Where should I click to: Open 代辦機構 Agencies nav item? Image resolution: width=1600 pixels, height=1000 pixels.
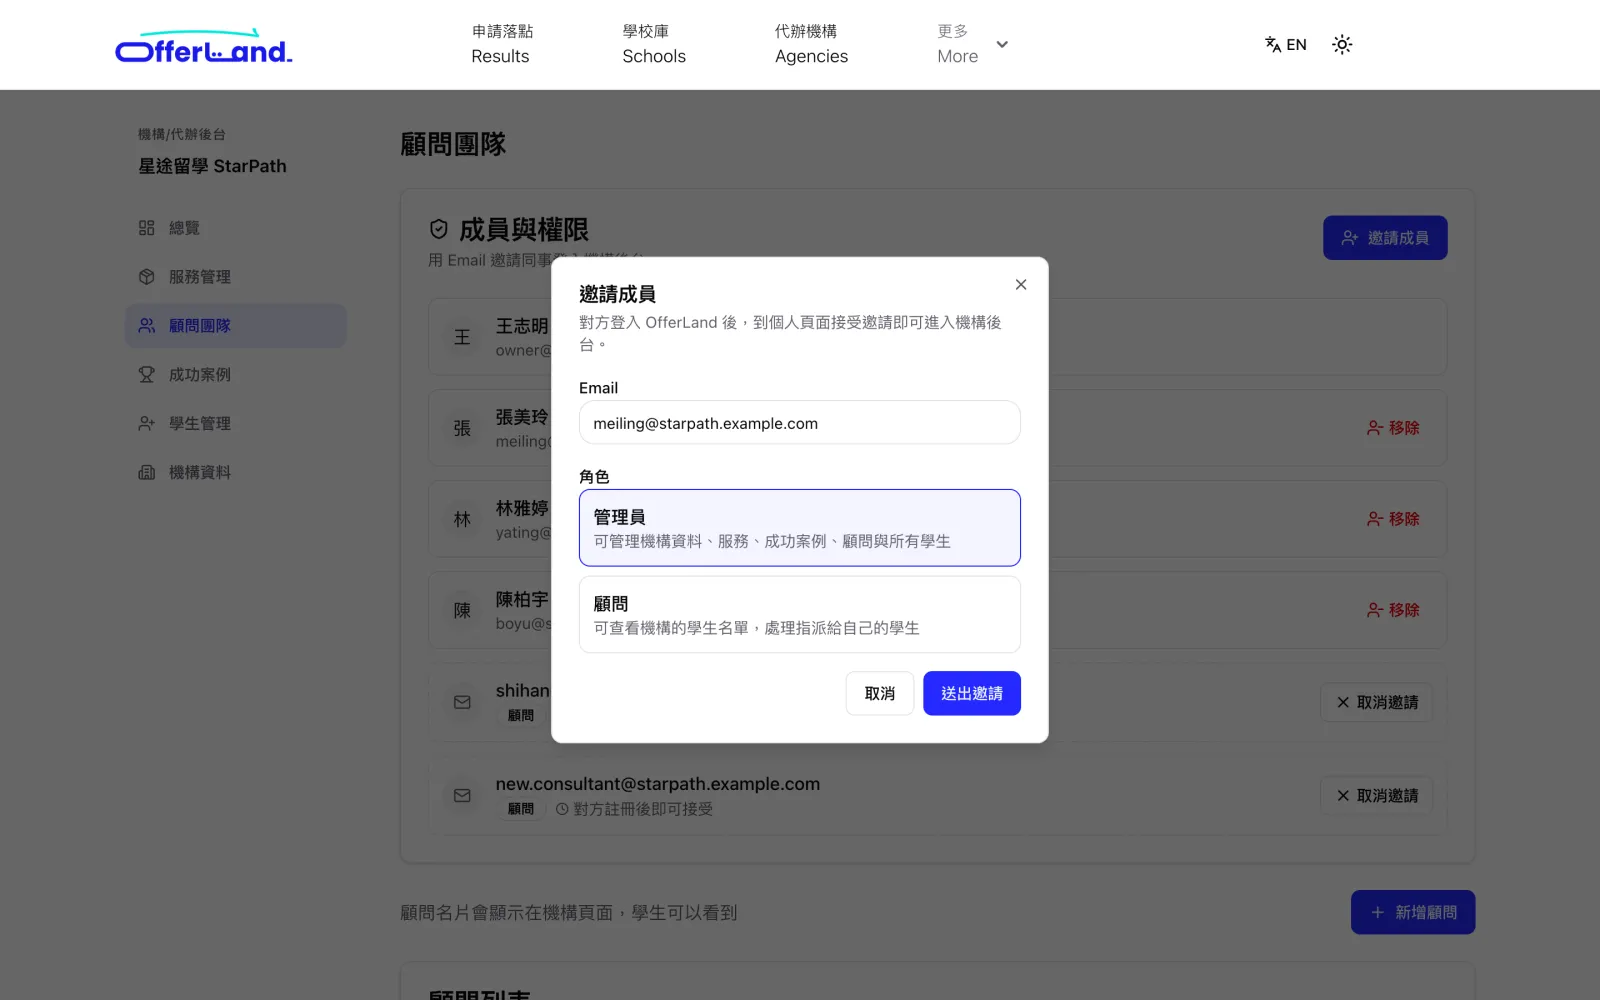pos(811,44)
